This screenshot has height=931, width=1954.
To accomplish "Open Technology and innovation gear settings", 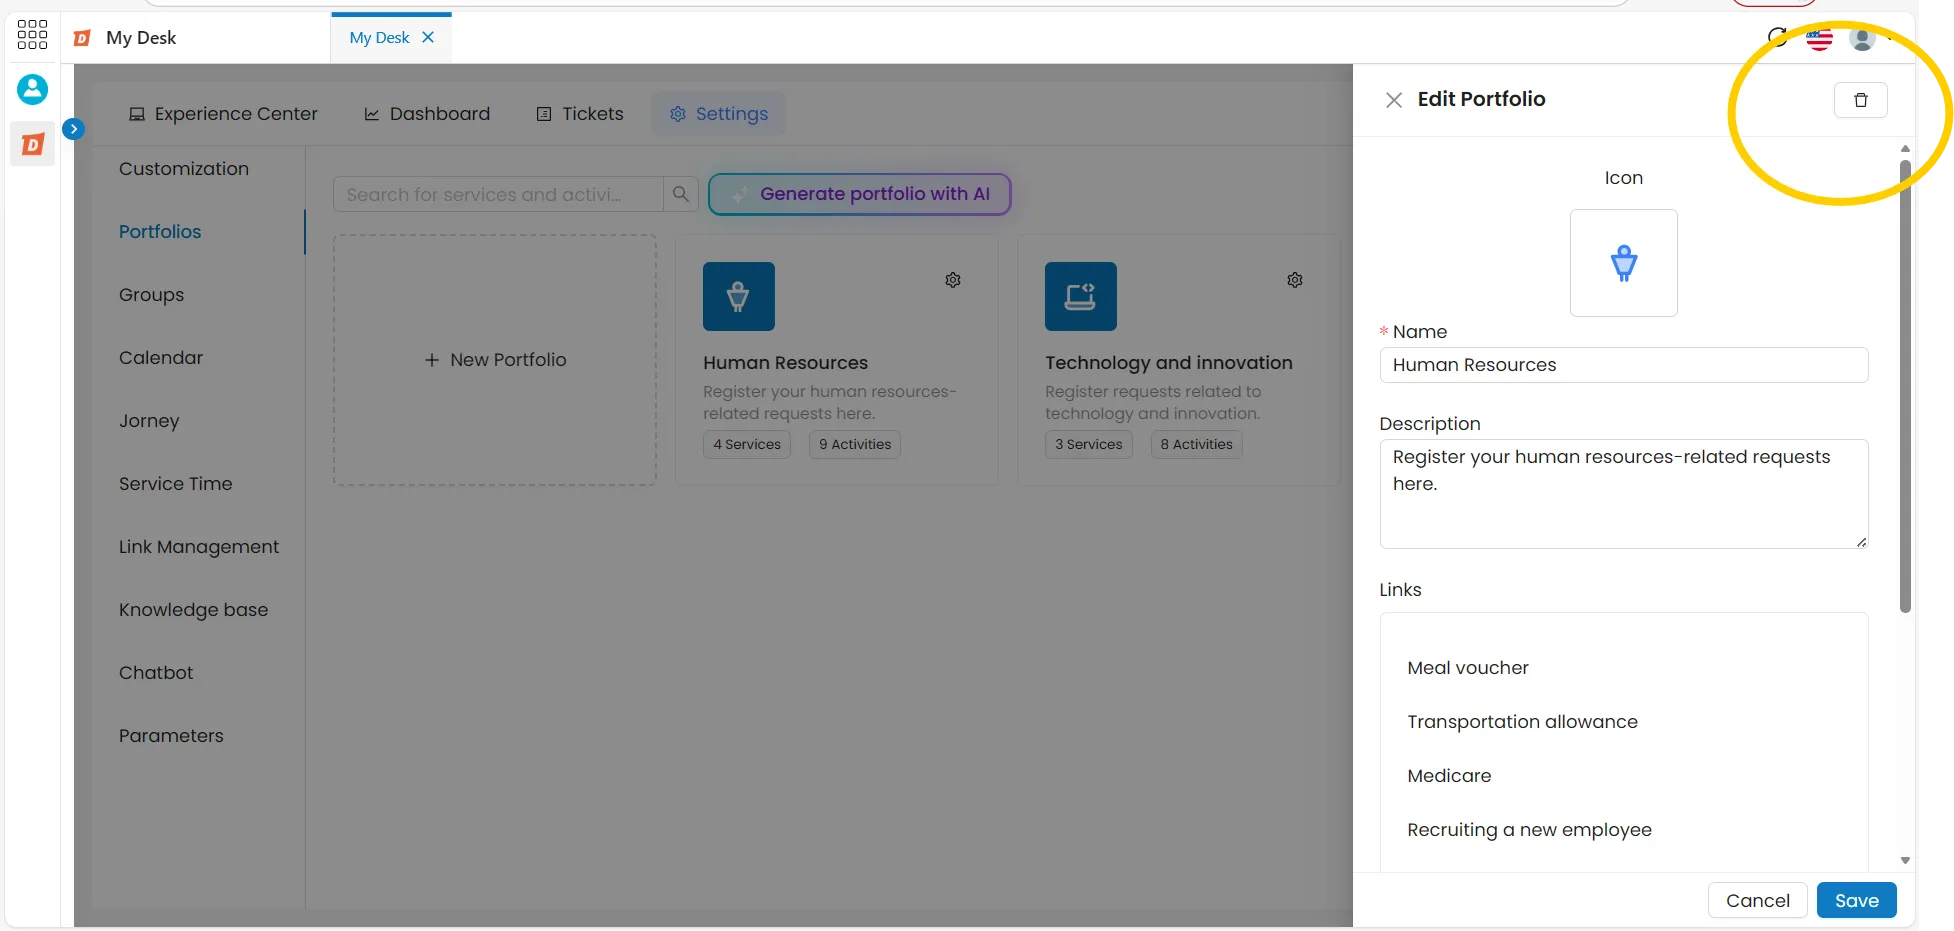I will [x=1295, y=280].
